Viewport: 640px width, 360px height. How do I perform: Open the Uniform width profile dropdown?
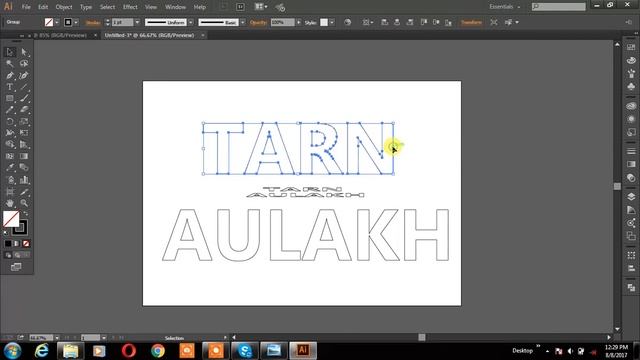[191, 22]
